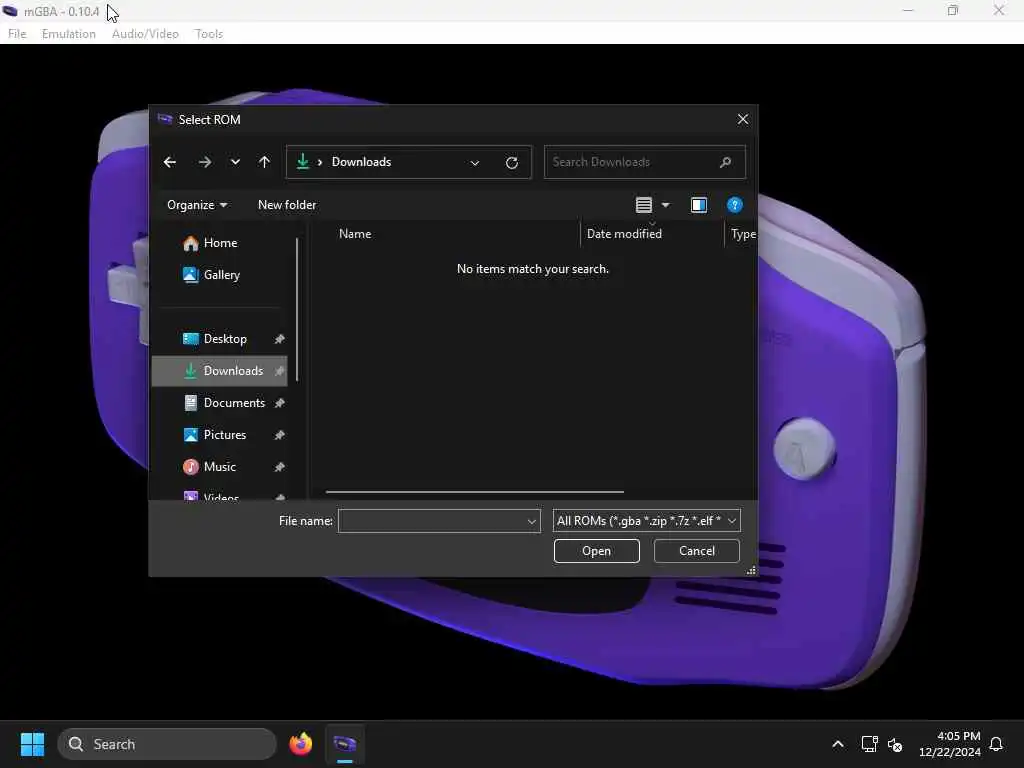Click the search magnifier icon
Image resolution: width=1024 pixels, height=768 pixels.
click(x=725, y=162)
